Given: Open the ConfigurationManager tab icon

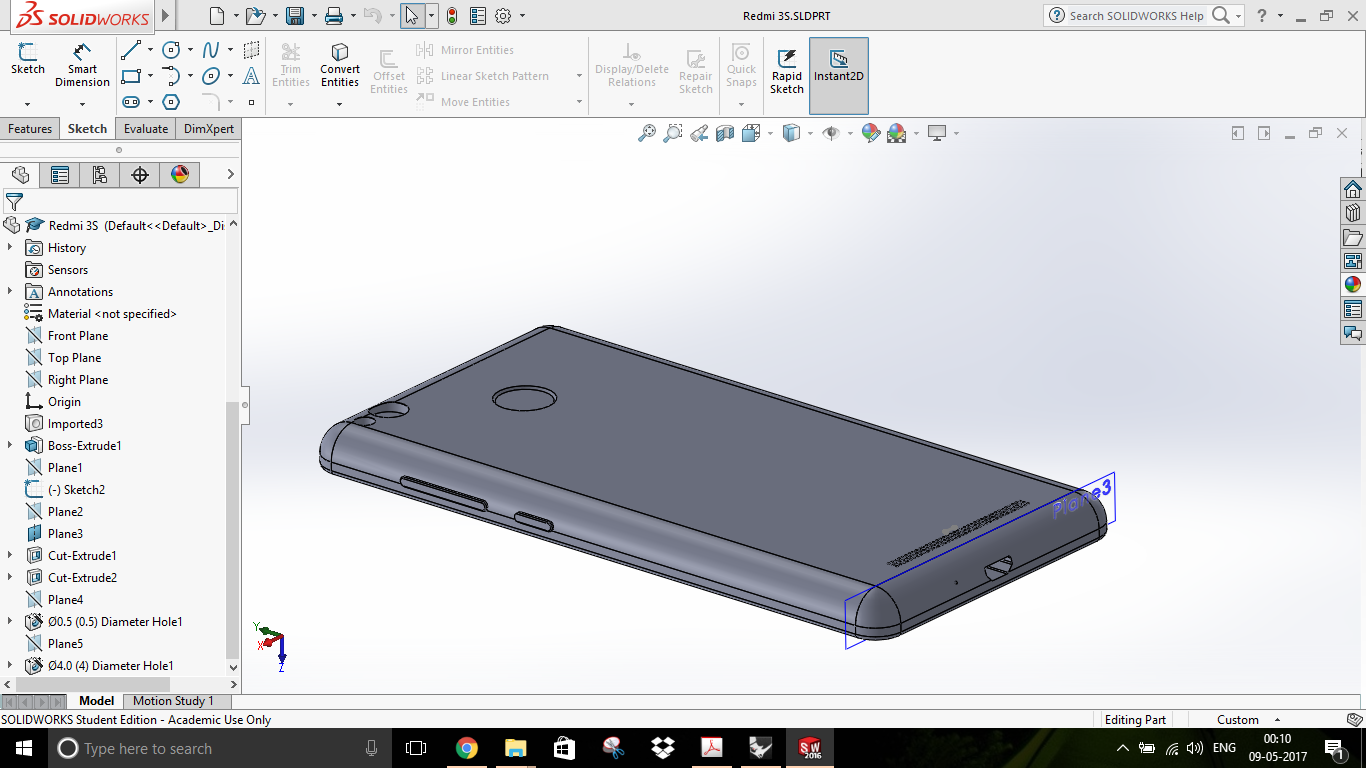Looking at the screenshot, I should pyautogui.click(x=100, y=175).
